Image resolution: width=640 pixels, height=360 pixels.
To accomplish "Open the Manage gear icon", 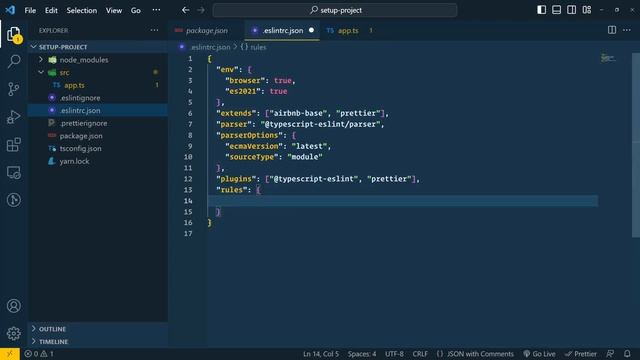I will 13,333.
